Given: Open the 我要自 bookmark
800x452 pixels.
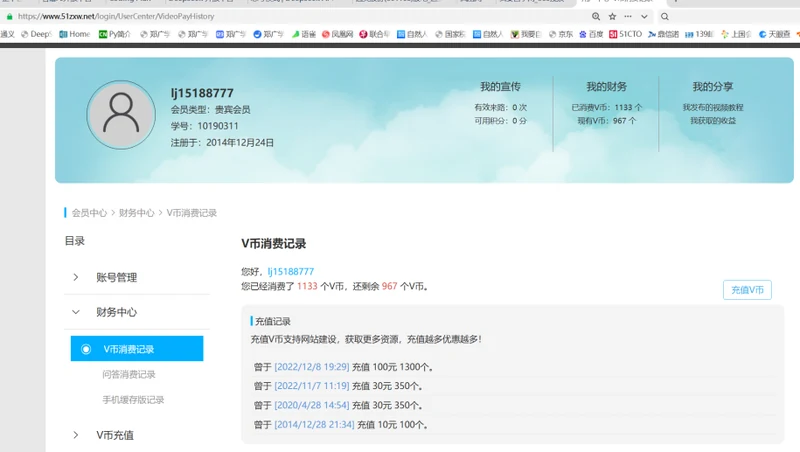Looking at the screenshot, I should tap(526, 34).
